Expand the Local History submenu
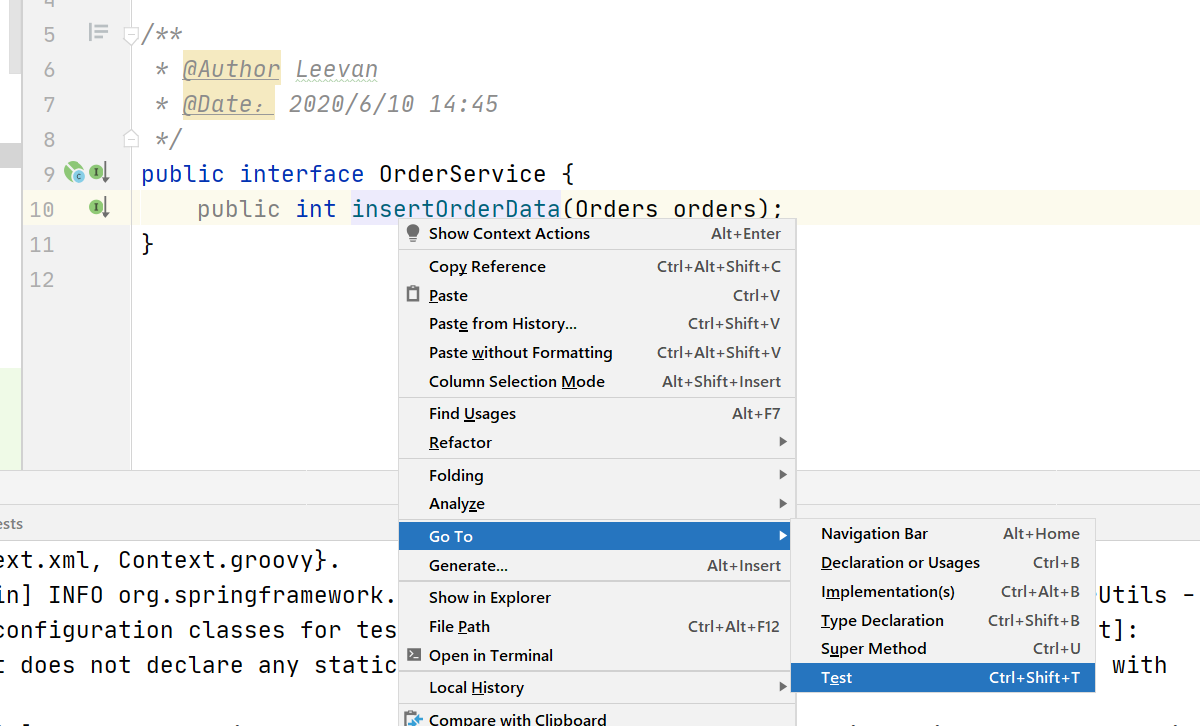The width and height of the screenshot is (1200, 726). 597,688
